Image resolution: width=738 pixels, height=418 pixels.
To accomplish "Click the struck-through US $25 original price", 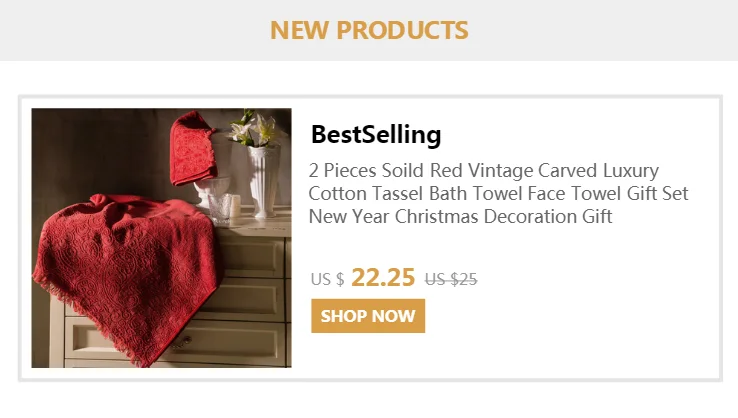I will pyautogui.click(x=451, y=279).
